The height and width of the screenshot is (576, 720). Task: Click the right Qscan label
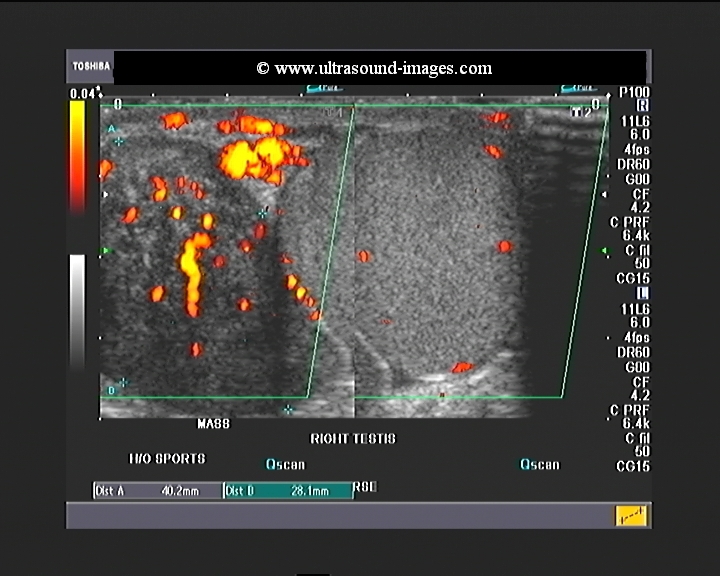[540, 464]
